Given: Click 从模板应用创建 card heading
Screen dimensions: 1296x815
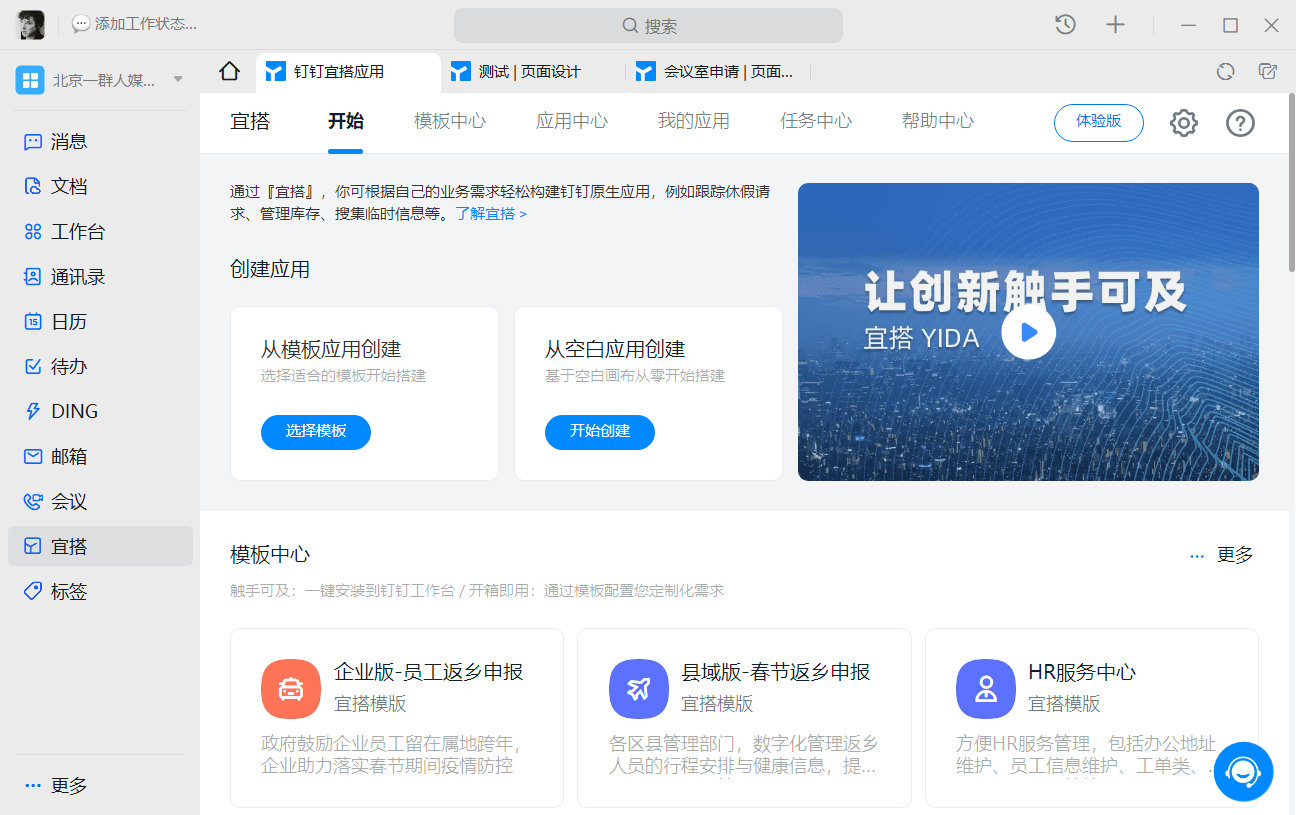Looking at the screenshot, I should tap(331, 349).
